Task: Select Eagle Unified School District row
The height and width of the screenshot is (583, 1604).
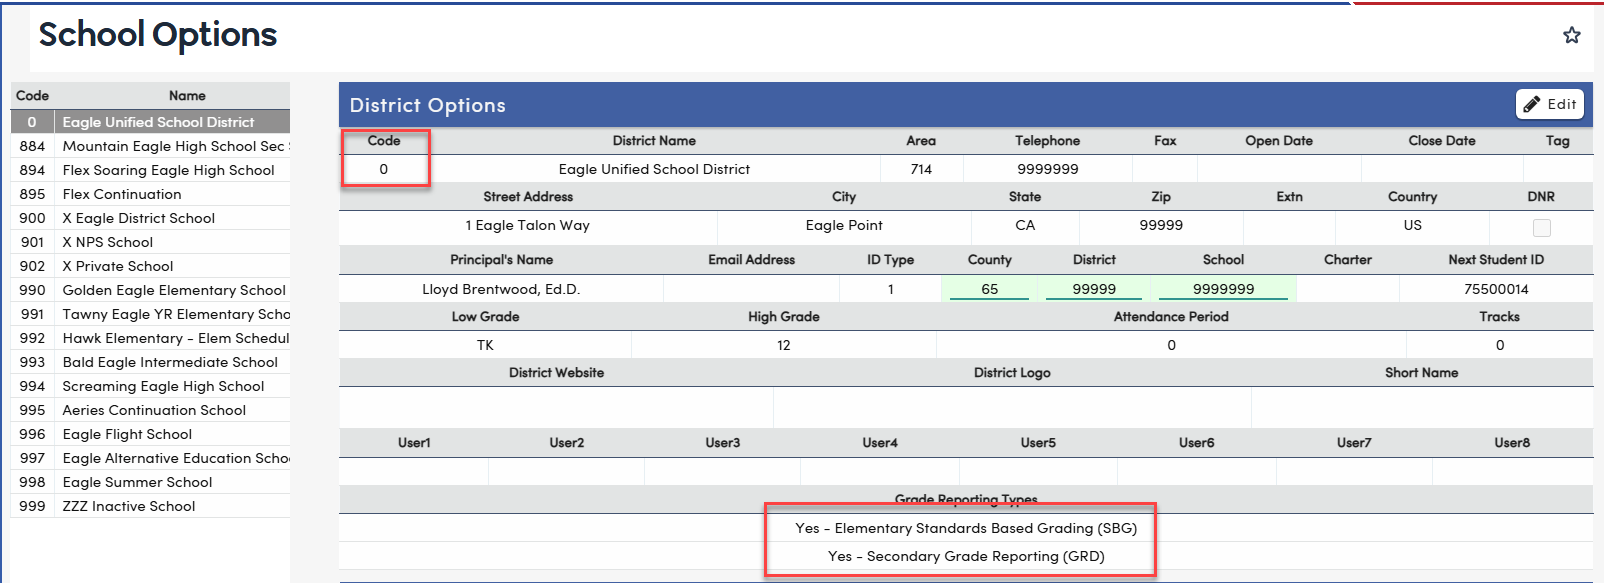Action: 150,122
